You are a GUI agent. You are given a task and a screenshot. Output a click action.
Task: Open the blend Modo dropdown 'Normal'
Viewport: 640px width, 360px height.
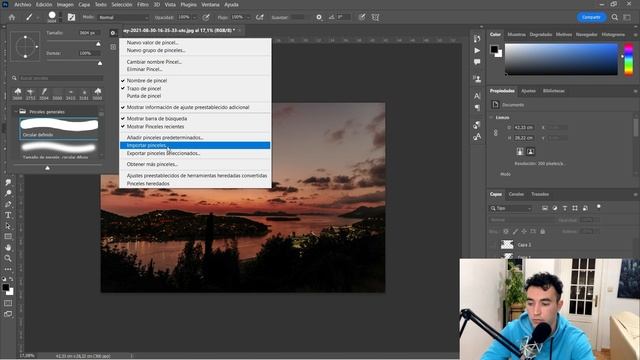click(123, 18)
